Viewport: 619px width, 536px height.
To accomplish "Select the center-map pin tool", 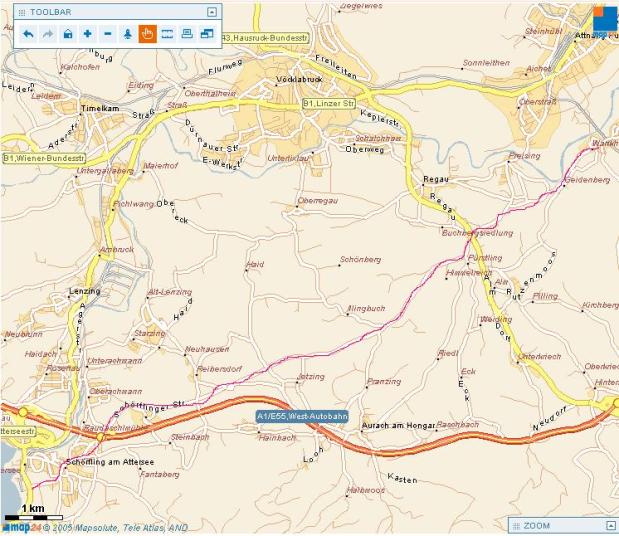I will [x=127, y=34].
